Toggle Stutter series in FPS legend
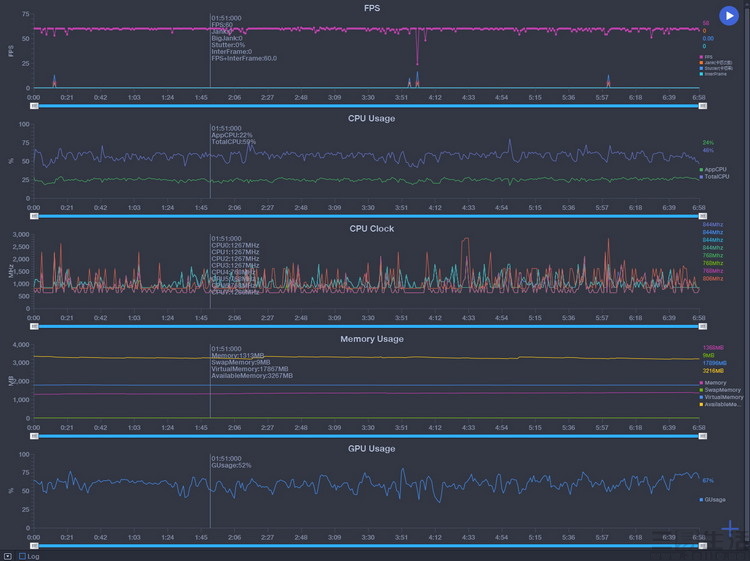Image resolution: width=750 pixels, height=561 pixels. [716, 68]
